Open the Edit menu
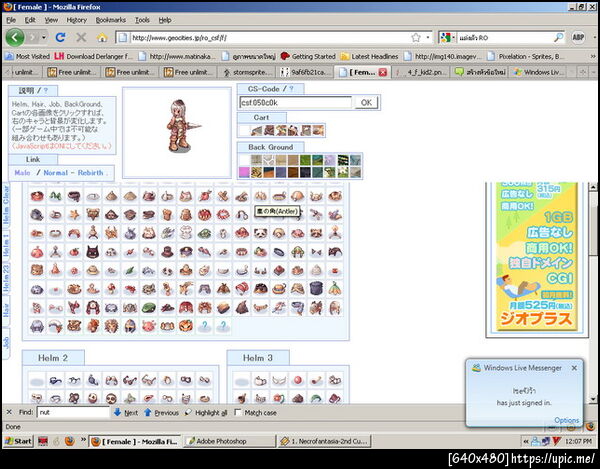Screen dimensions: 600x469 30,20
